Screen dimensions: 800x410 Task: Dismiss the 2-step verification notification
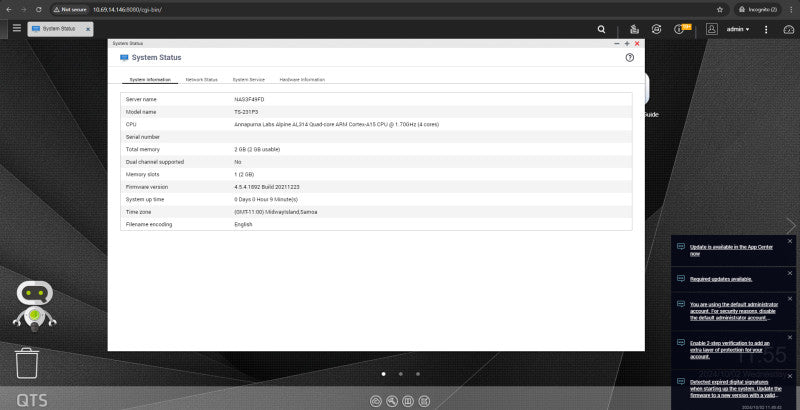tap(790, 338)
